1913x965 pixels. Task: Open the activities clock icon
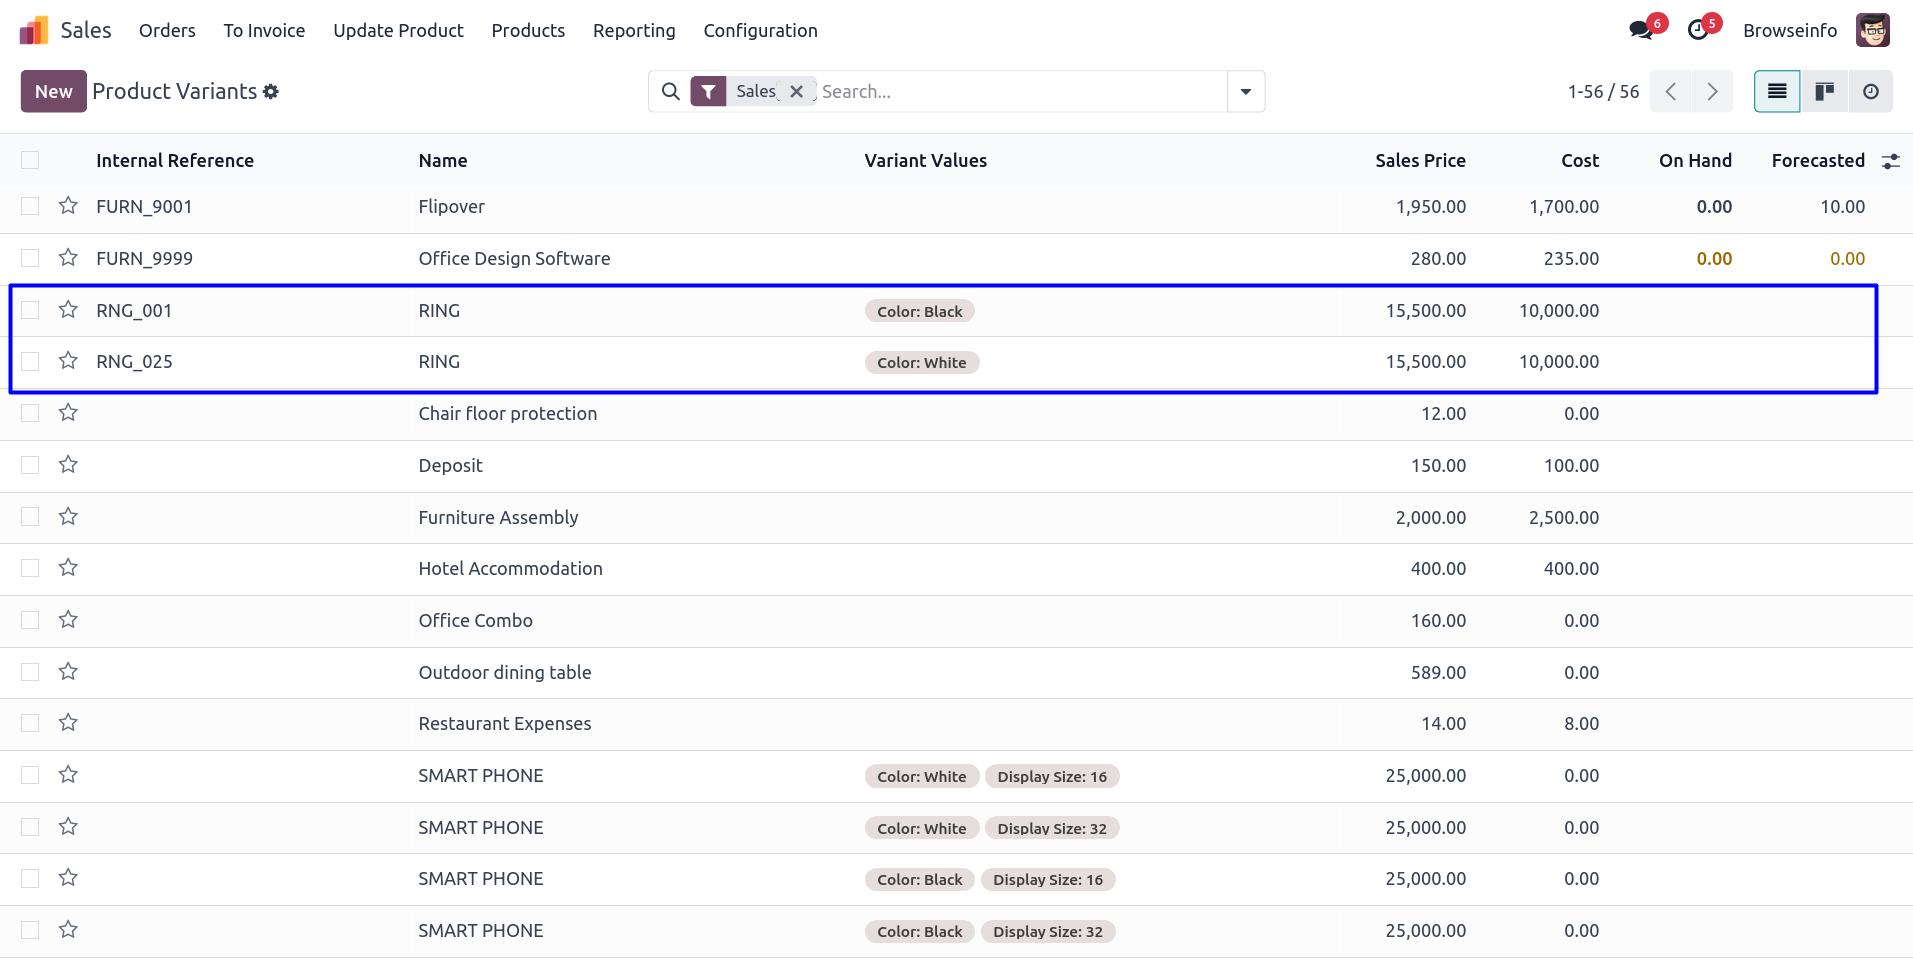pos(1697,30)
